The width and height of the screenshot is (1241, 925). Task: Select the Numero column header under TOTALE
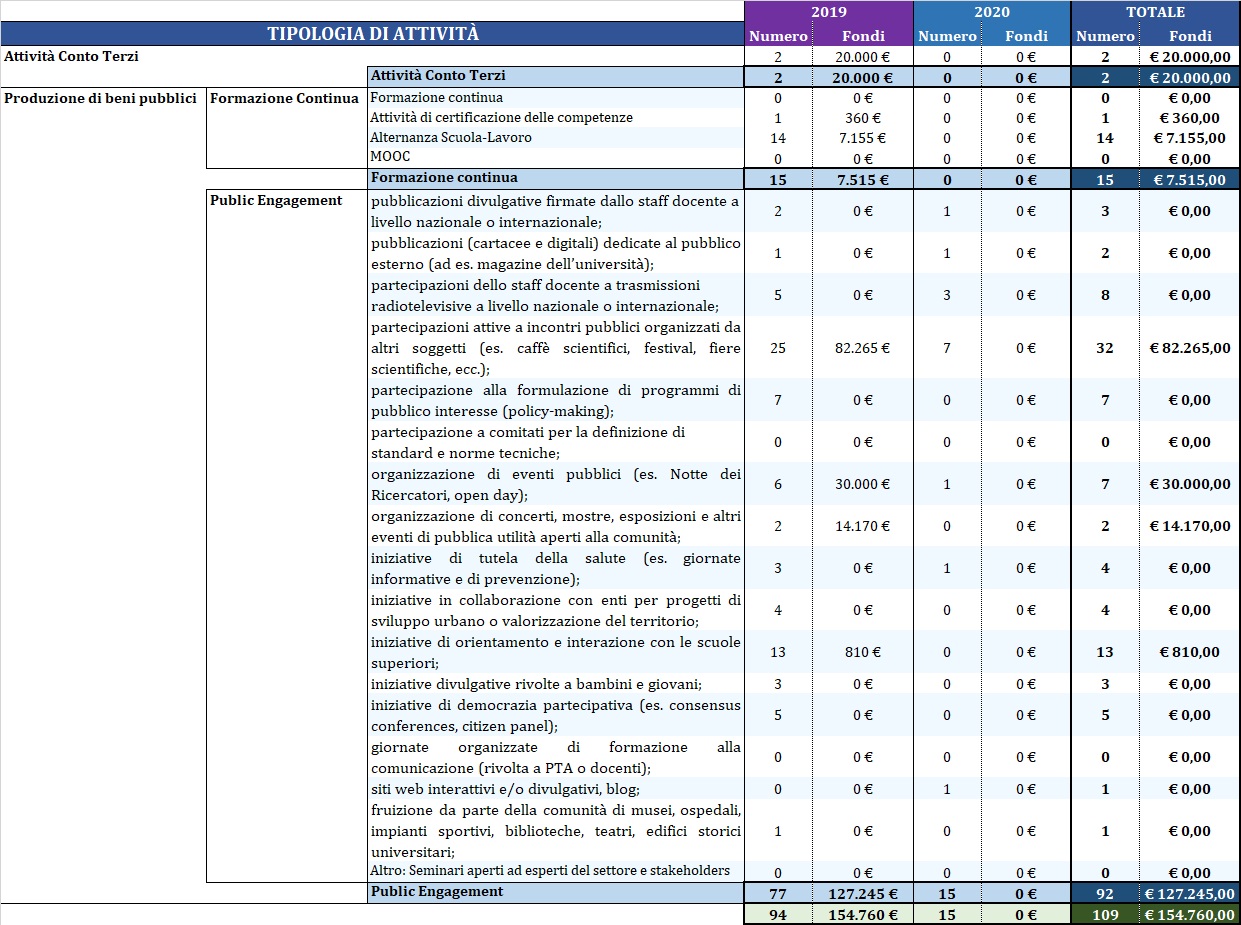point(1105,36)
